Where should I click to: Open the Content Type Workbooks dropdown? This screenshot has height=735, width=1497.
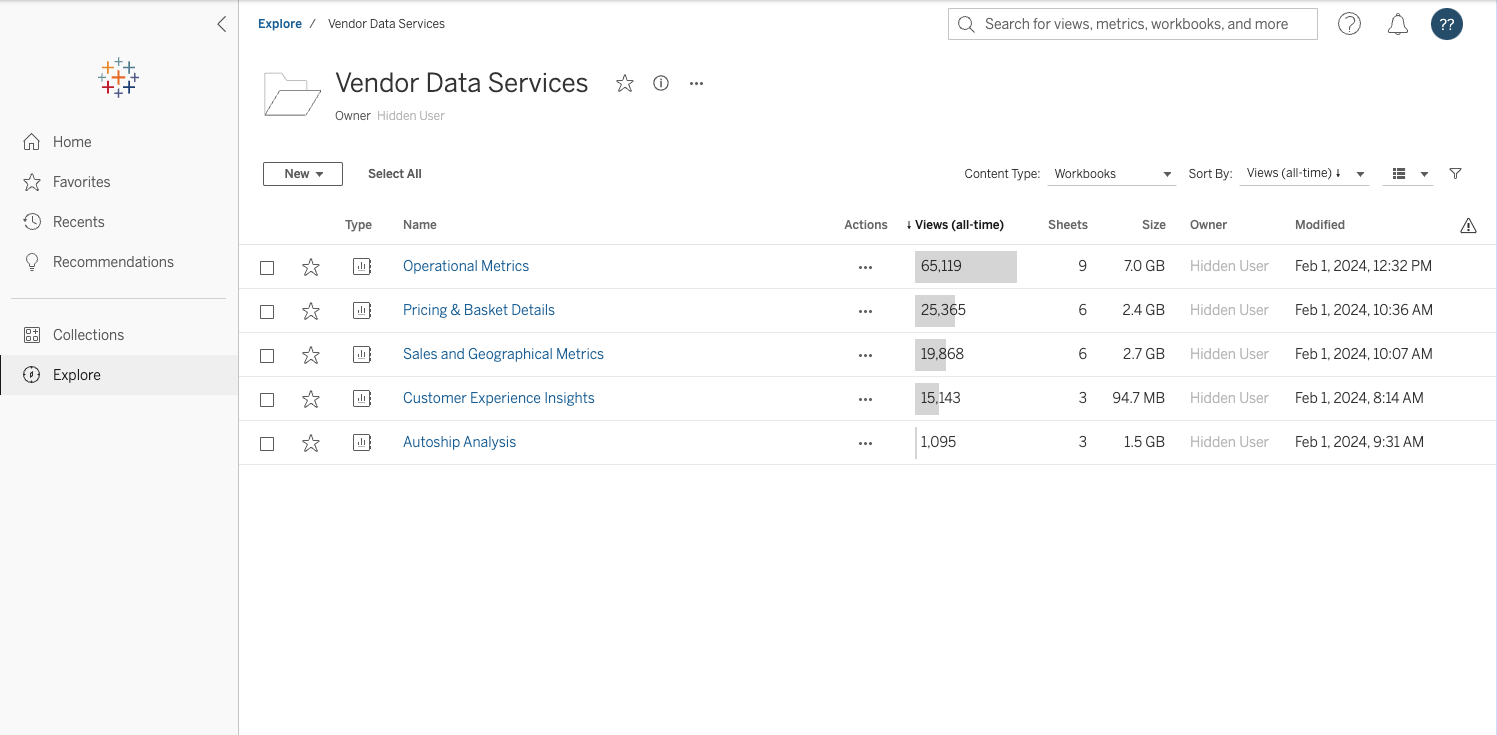1112,174
